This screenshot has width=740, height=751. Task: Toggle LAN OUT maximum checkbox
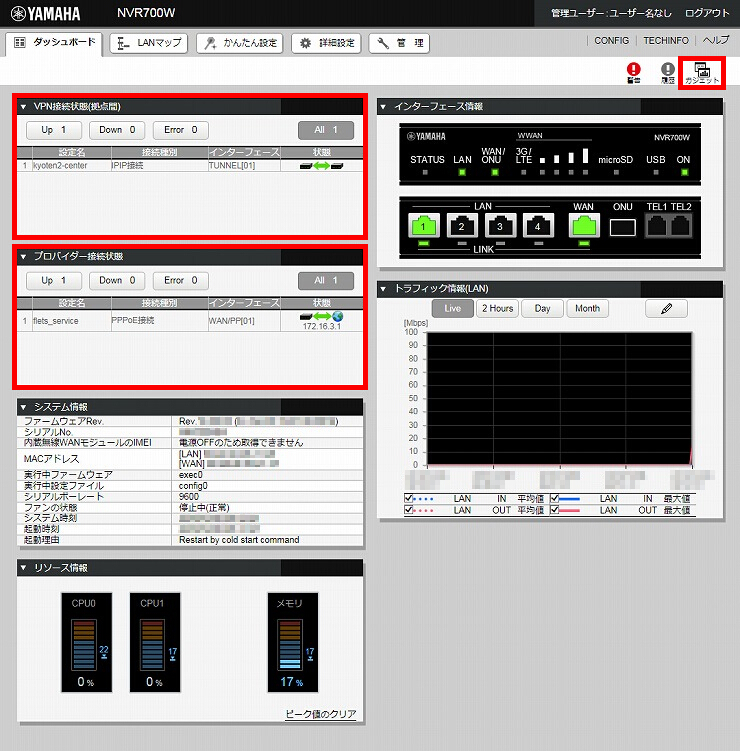click(554, 510)
